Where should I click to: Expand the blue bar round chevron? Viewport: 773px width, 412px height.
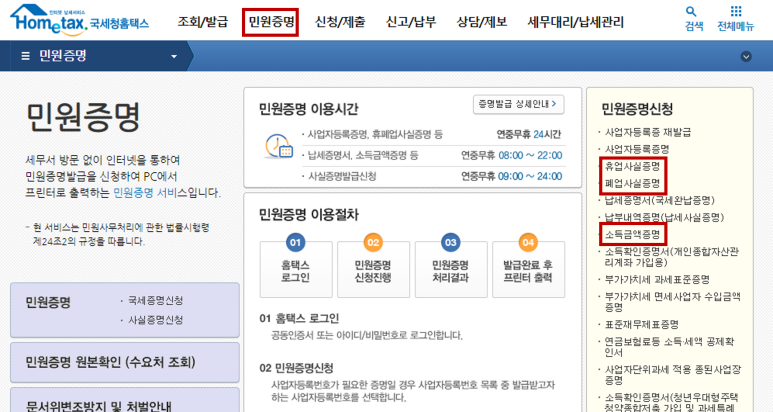(746, 56)
